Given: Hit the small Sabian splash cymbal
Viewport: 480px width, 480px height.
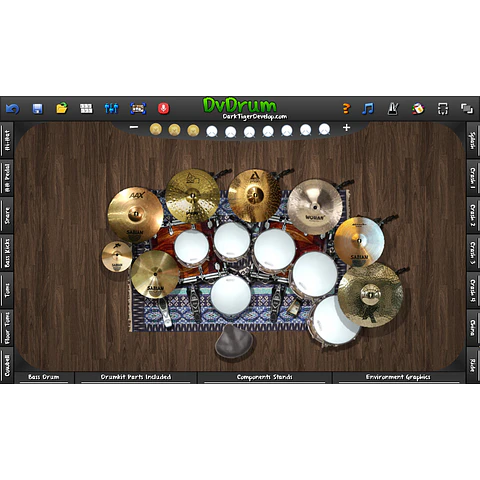Looking at the screenshot, I should click(x=117, y=256).
